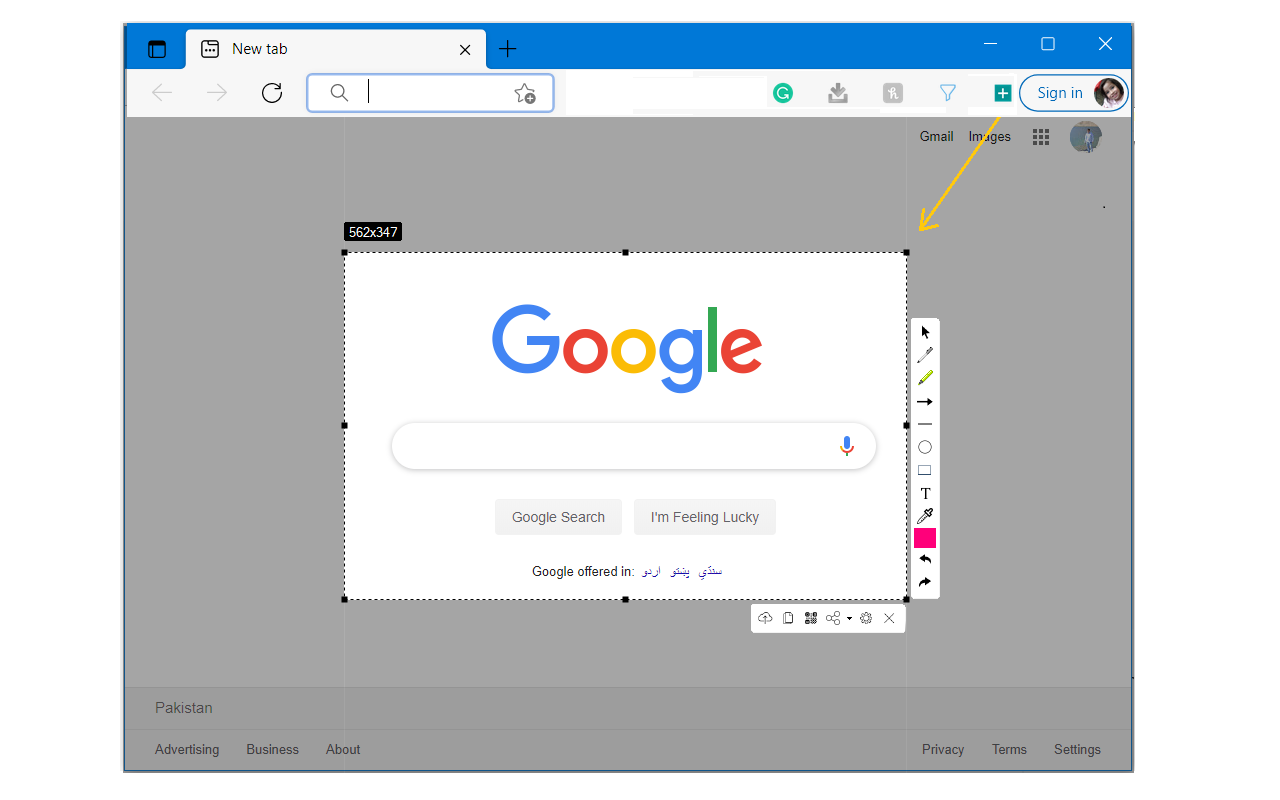Redo the annotation

[x=925, y=582]
